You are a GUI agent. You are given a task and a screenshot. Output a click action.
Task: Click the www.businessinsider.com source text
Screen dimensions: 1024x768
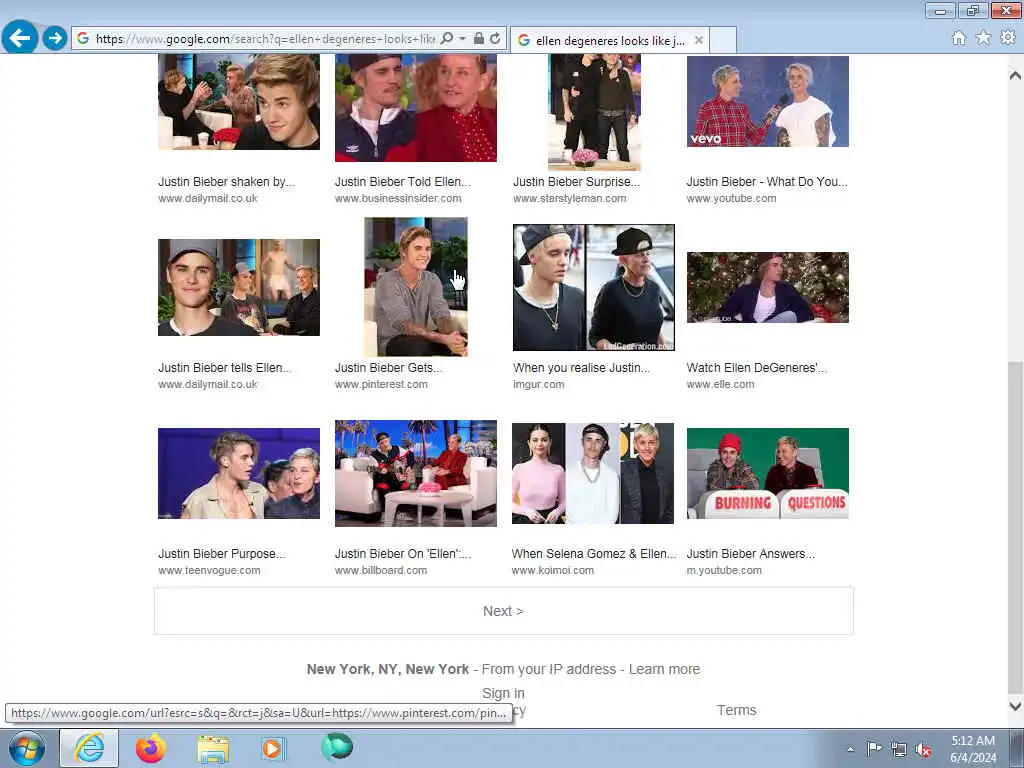(x=398, y=199)
